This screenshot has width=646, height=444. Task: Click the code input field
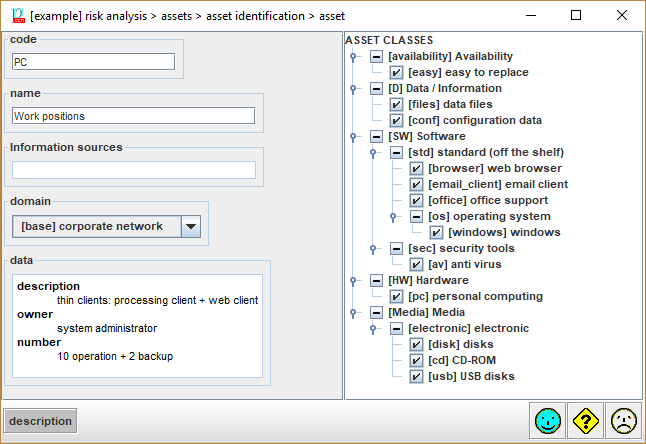tap(93, 62)
